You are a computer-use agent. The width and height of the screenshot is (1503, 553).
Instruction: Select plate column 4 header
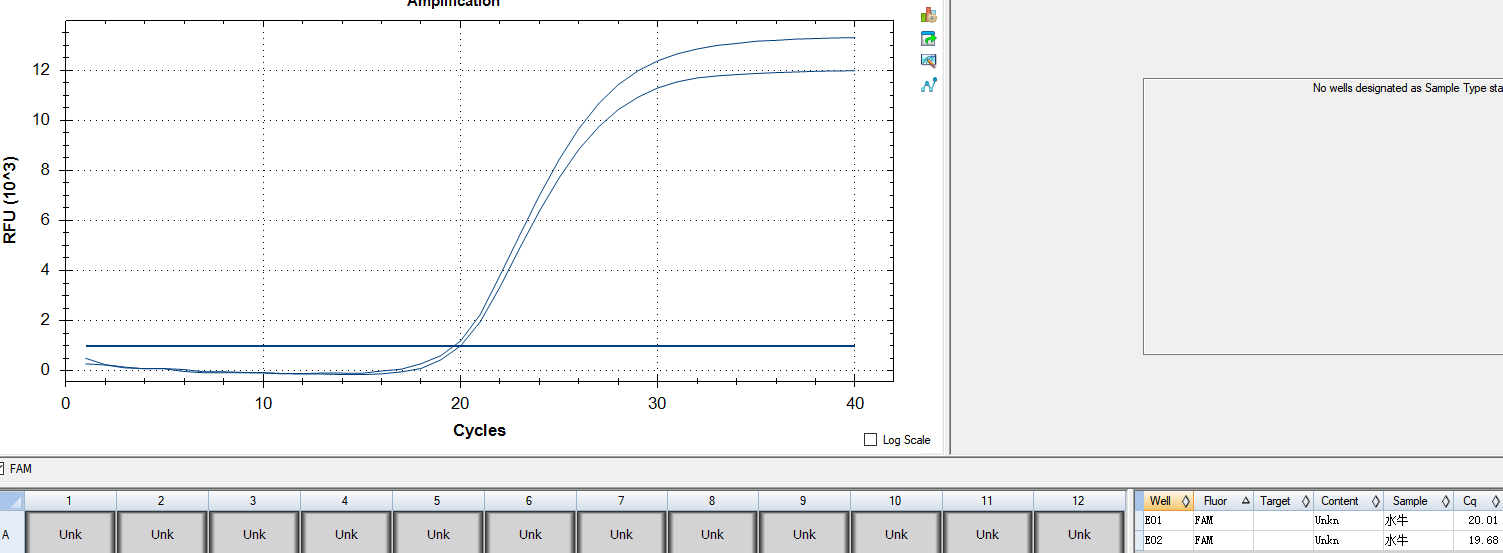(346, 501)
